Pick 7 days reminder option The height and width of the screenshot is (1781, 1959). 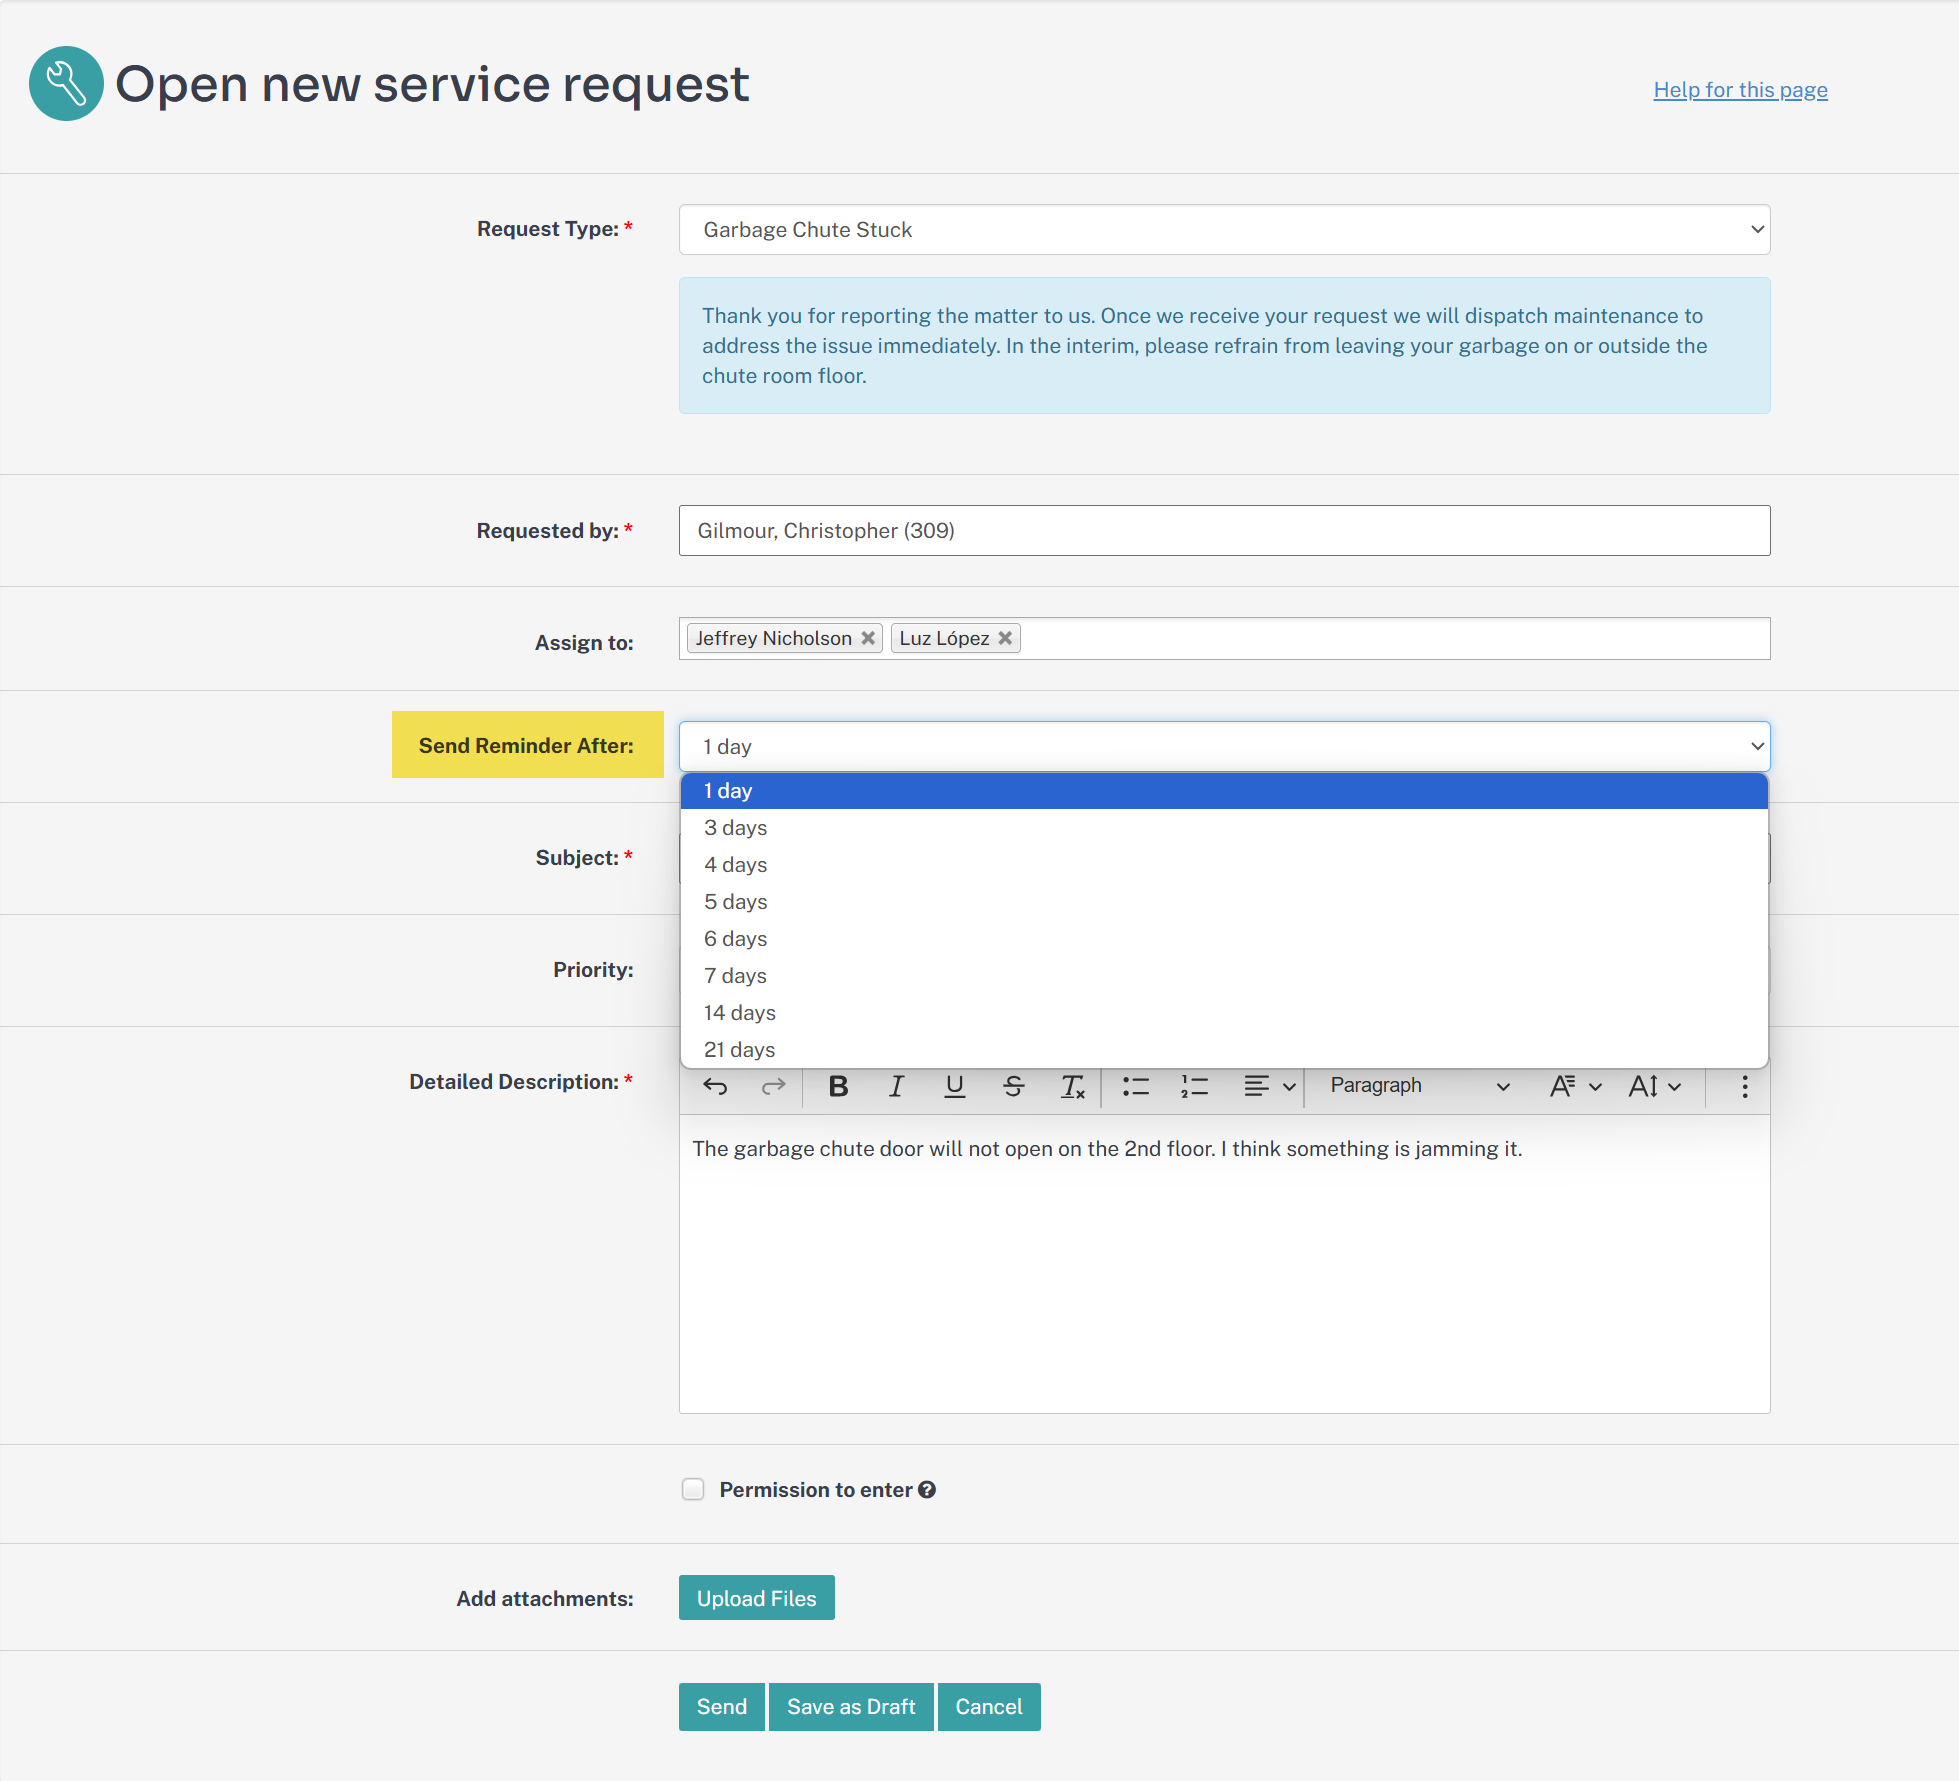point(1224,976)
